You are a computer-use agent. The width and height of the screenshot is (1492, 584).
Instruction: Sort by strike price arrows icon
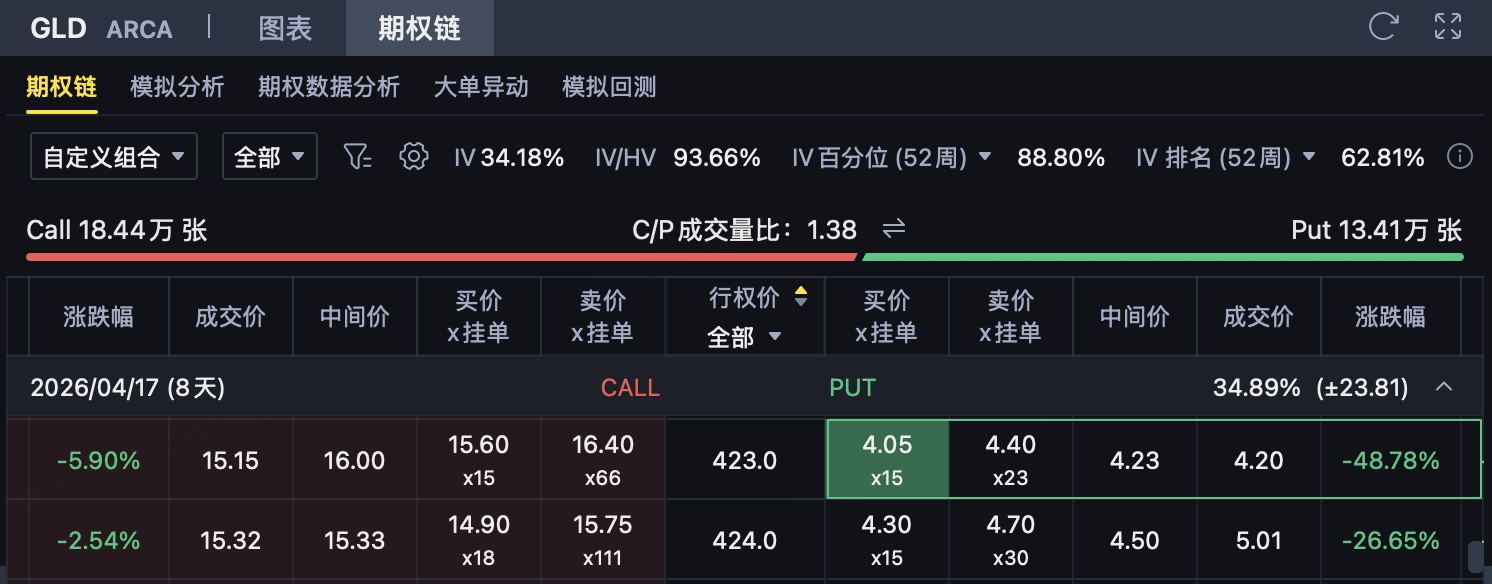point(800,297)
